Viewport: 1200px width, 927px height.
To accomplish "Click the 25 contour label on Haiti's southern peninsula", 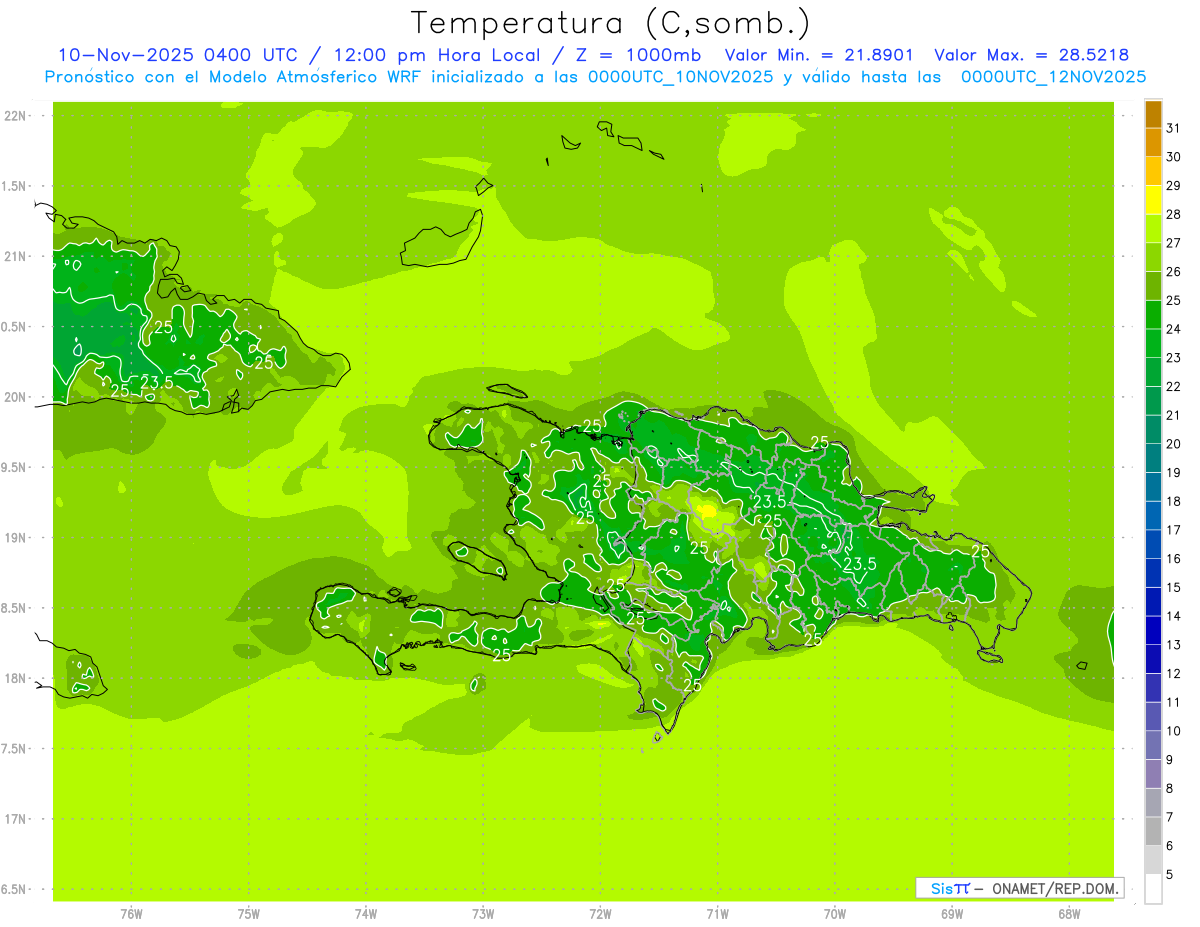I will coord(502,655).
